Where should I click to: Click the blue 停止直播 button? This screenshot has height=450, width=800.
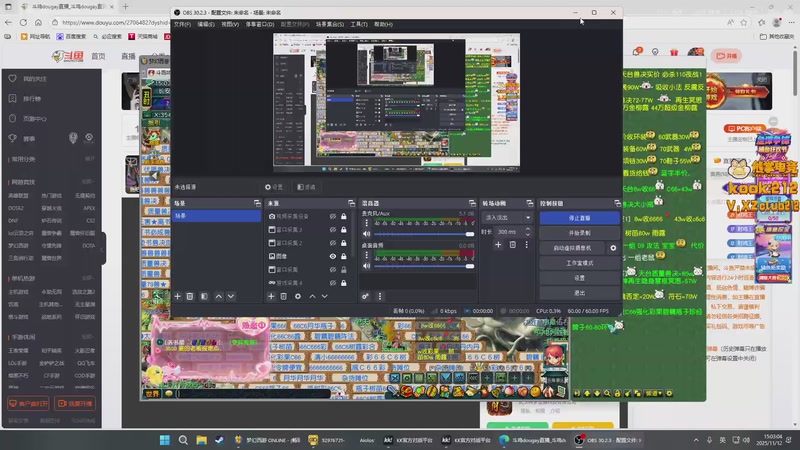580,218
